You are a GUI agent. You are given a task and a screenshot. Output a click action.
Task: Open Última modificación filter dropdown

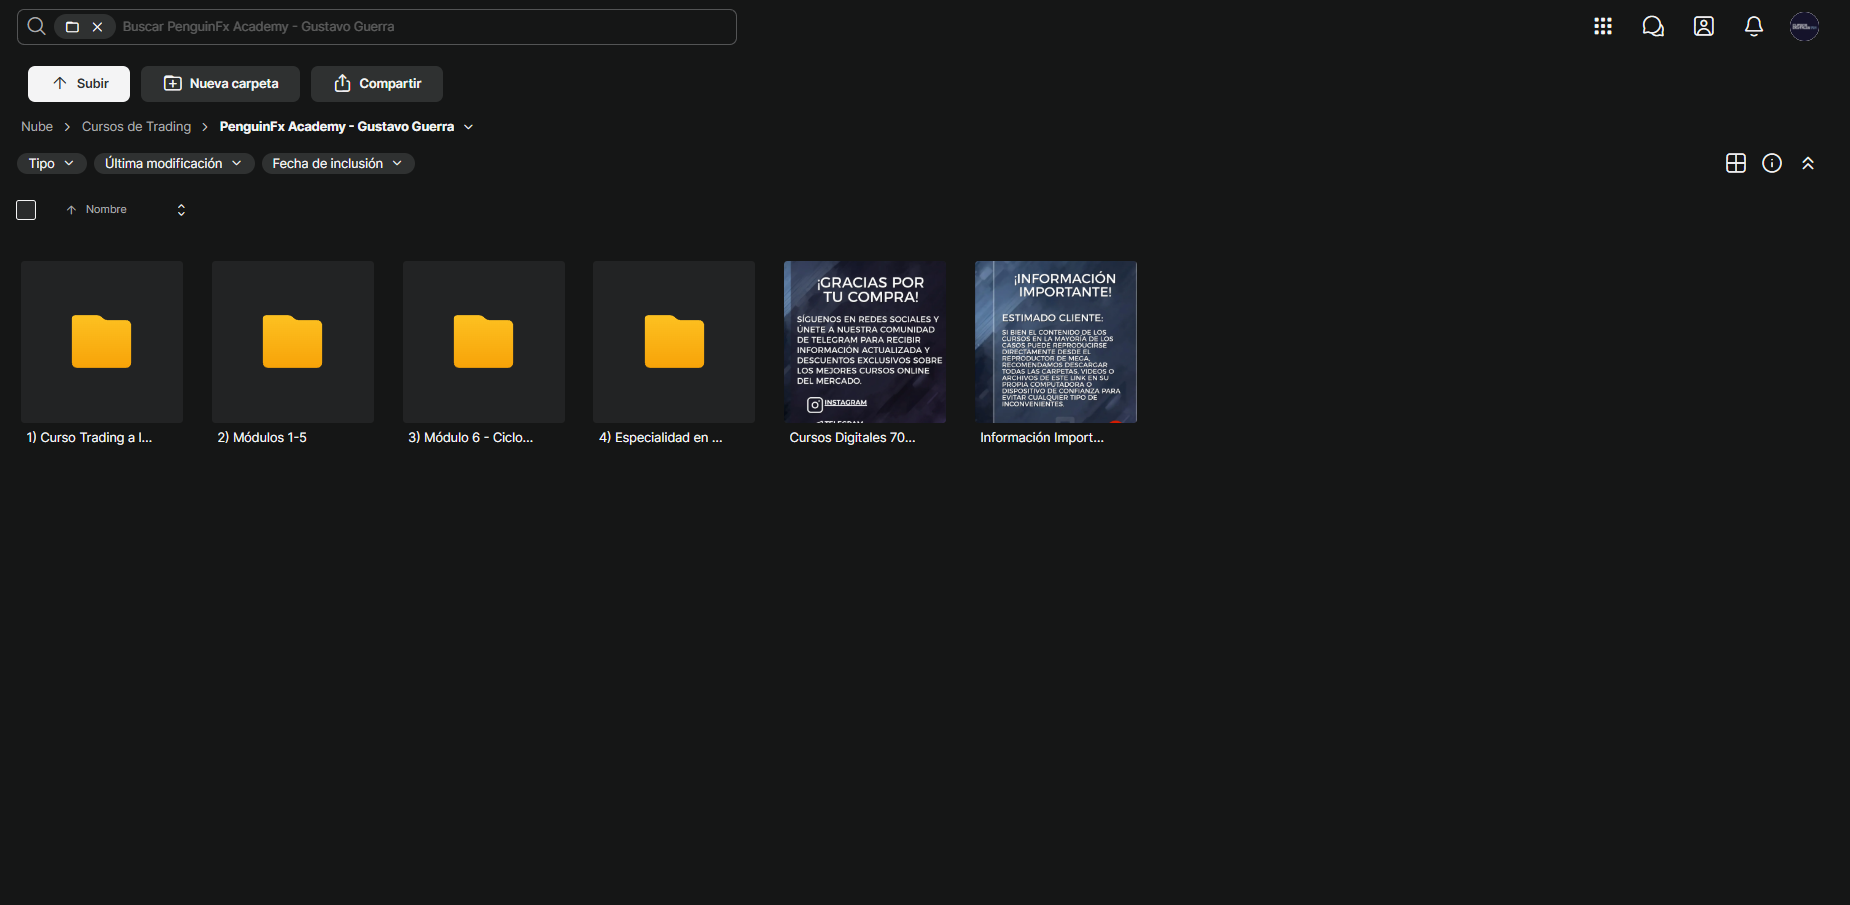pos(174,163)
